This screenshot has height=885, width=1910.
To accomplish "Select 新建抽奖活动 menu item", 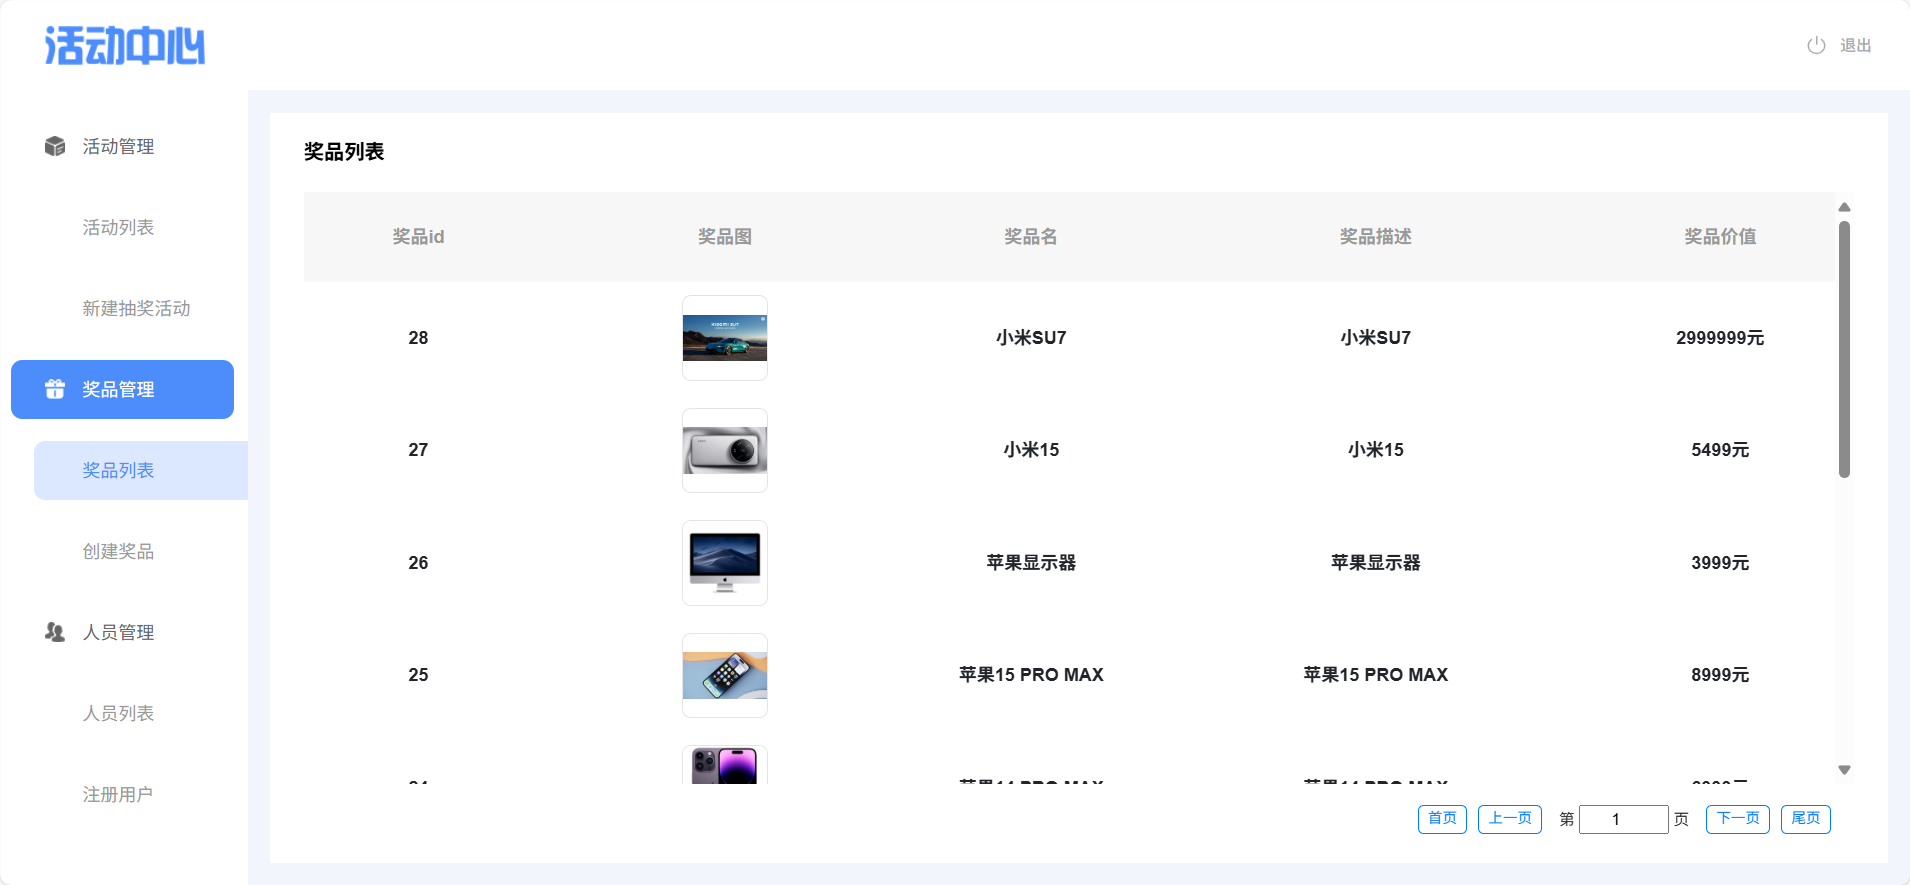I will [136, 308].
